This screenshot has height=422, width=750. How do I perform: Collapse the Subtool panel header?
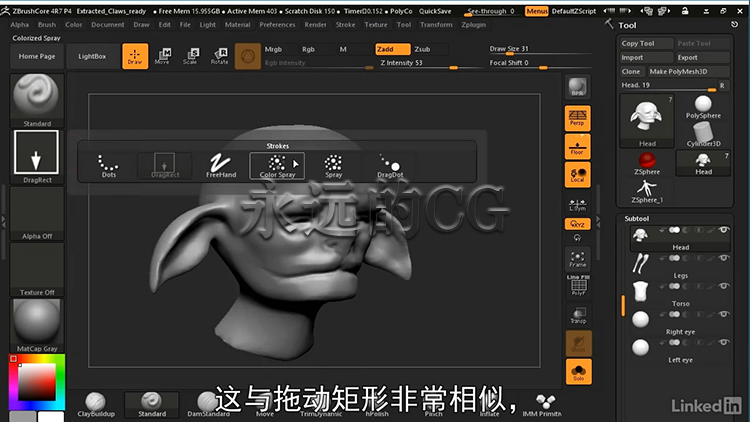636,218
